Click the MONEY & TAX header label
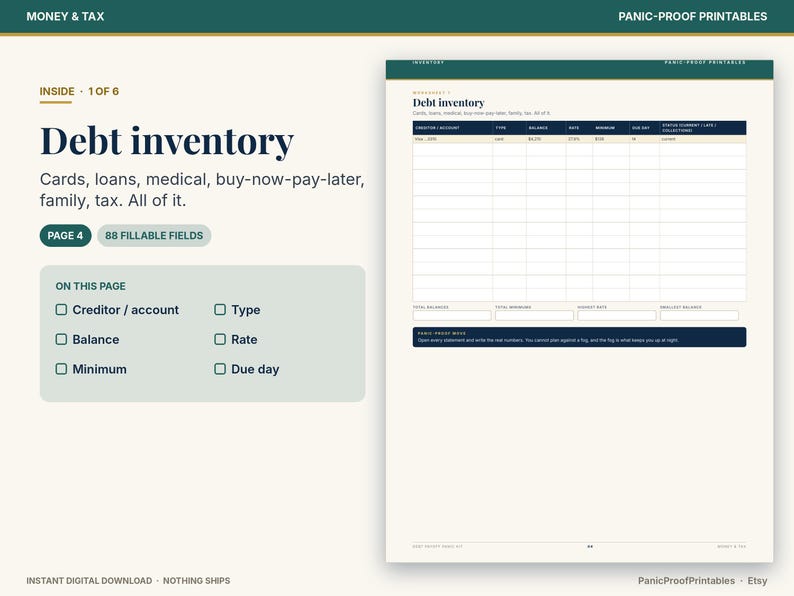794x596 pixels. click(65, 16)
